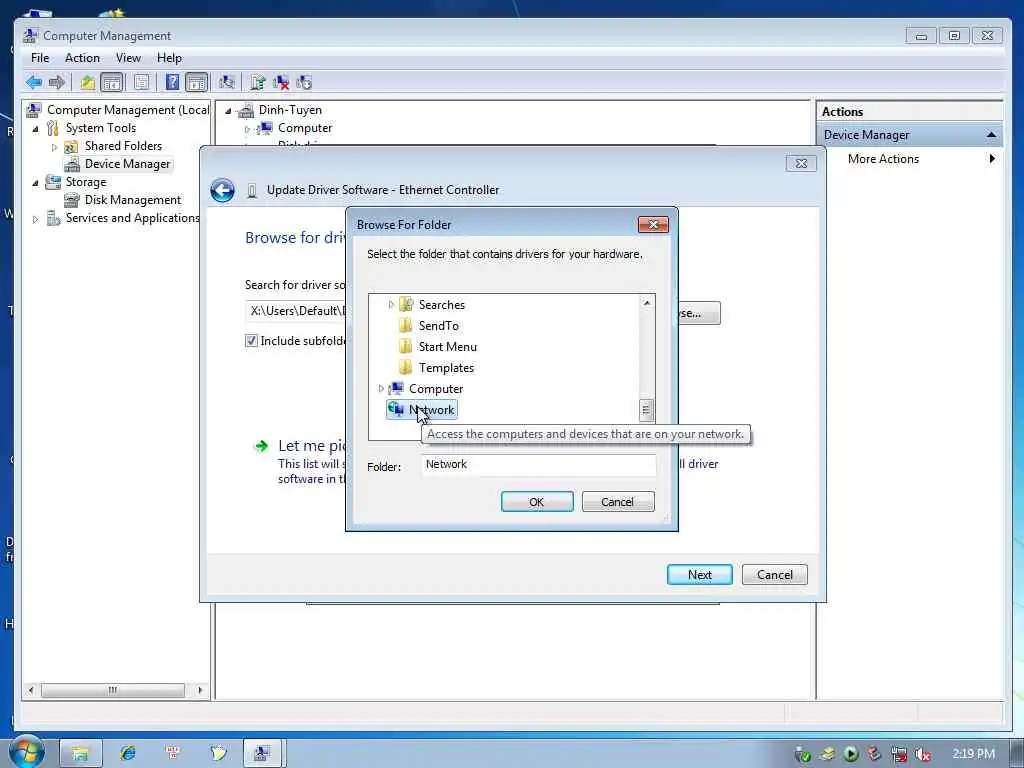Image resolution: width=1024 pixels, height=768 pixels.
Task: Select Disk Management in console tree
Action: click(x=133, y=200)
